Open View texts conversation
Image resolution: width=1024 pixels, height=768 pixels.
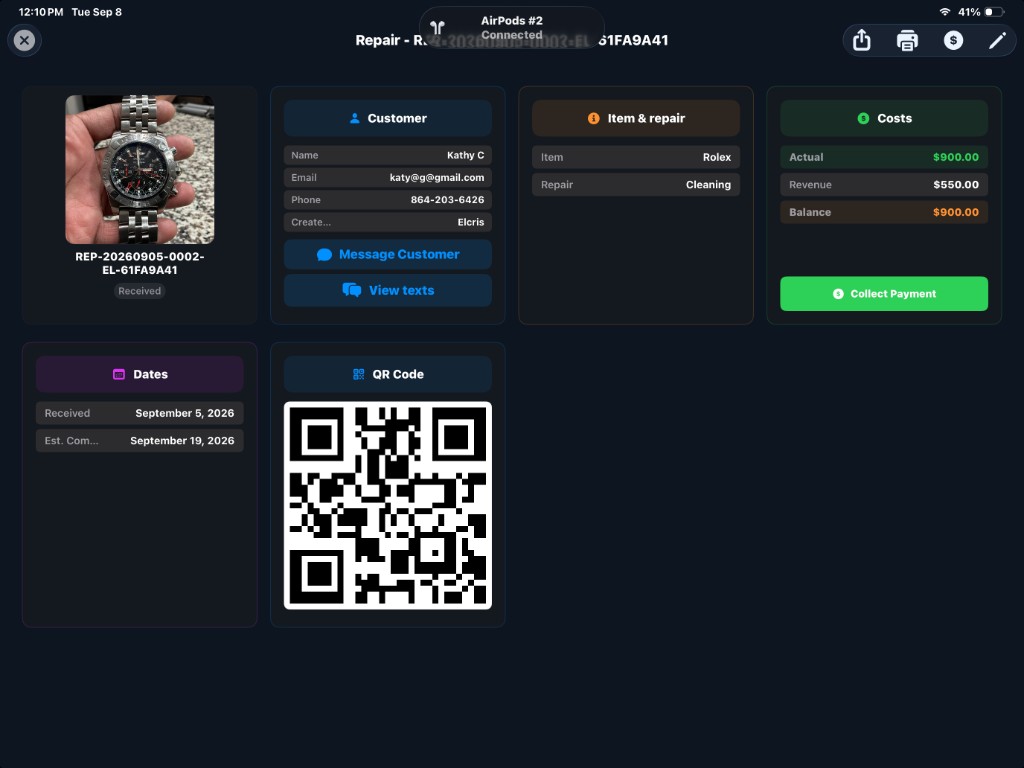[388, 290]
